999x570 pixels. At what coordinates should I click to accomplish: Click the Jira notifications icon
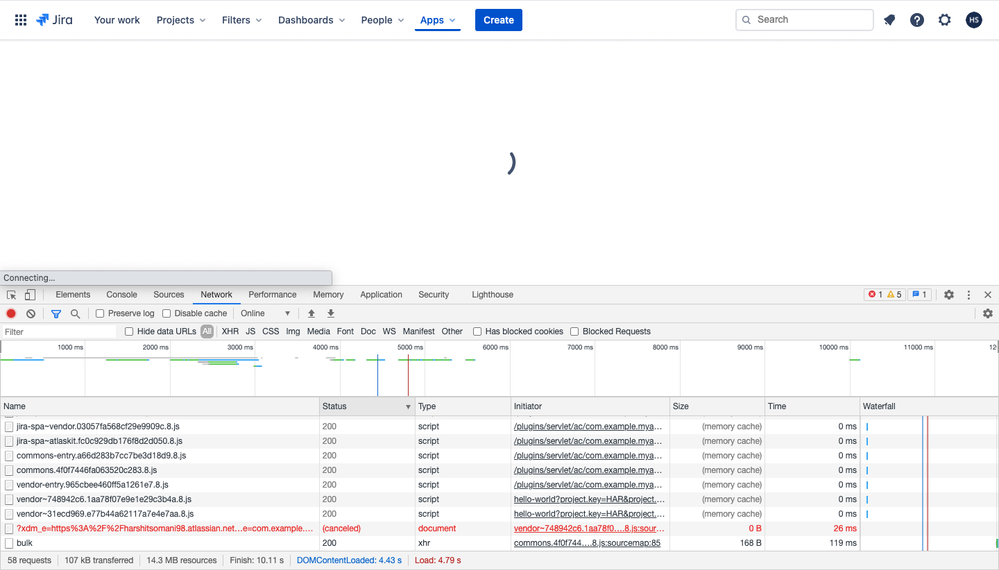pos(889,20)
